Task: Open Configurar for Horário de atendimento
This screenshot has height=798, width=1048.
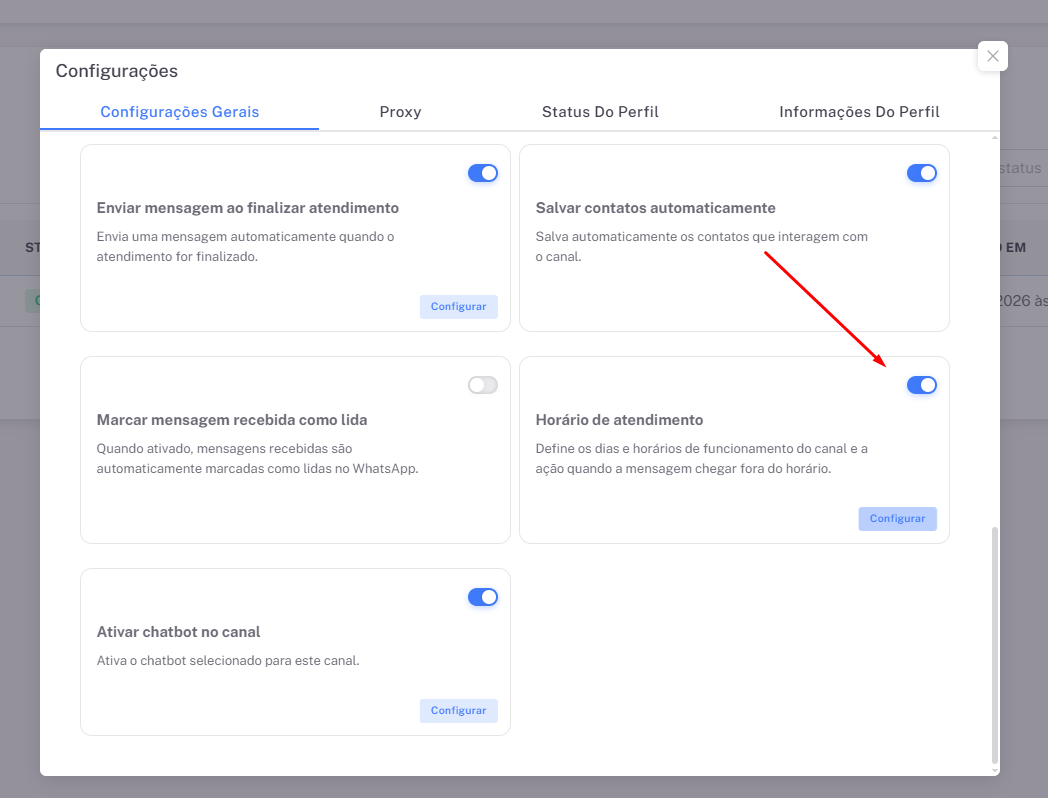Action: [x=897, y=519]
